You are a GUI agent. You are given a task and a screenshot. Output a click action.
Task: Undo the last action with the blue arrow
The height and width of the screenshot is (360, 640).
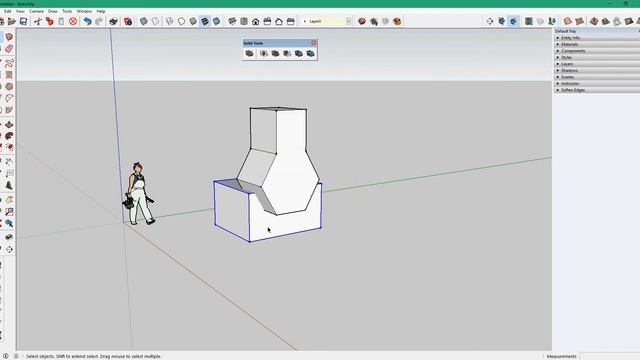87,21
